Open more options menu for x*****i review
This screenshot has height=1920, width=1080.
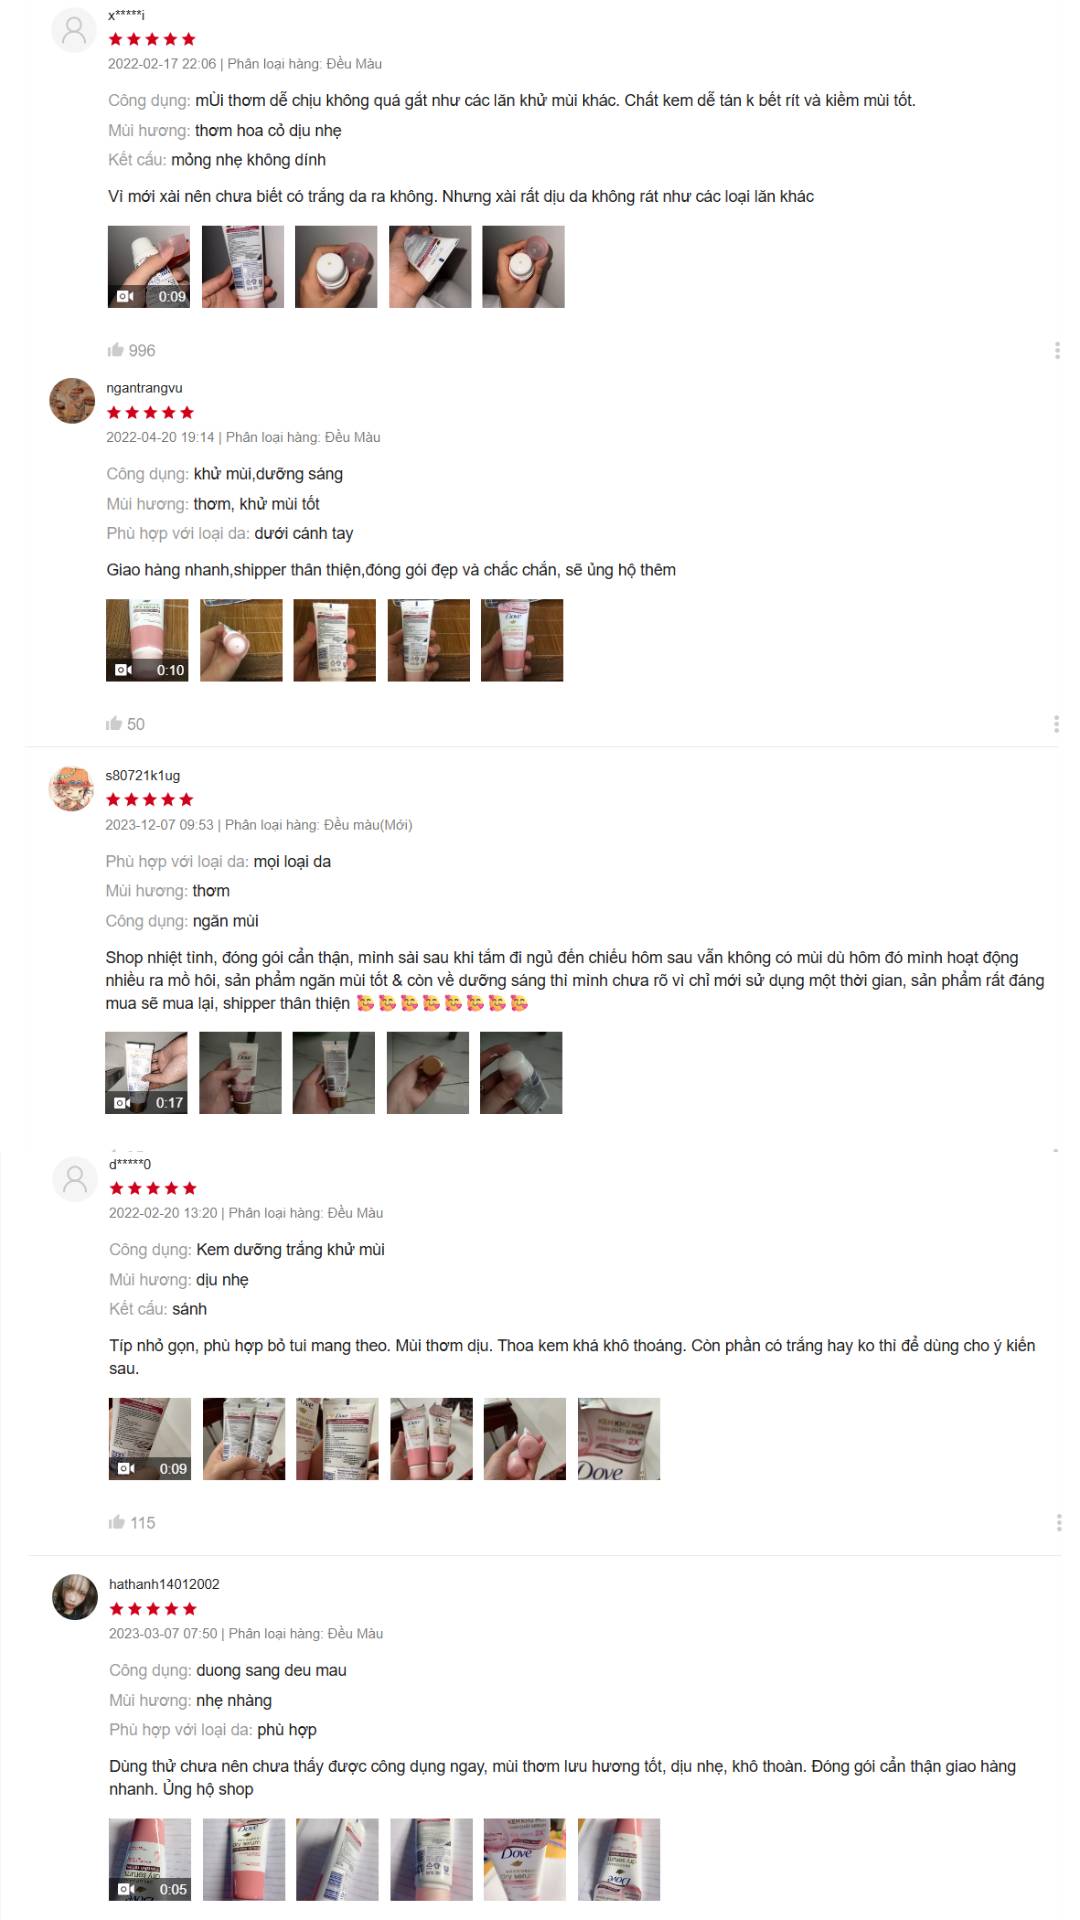tap(1057, 350)
